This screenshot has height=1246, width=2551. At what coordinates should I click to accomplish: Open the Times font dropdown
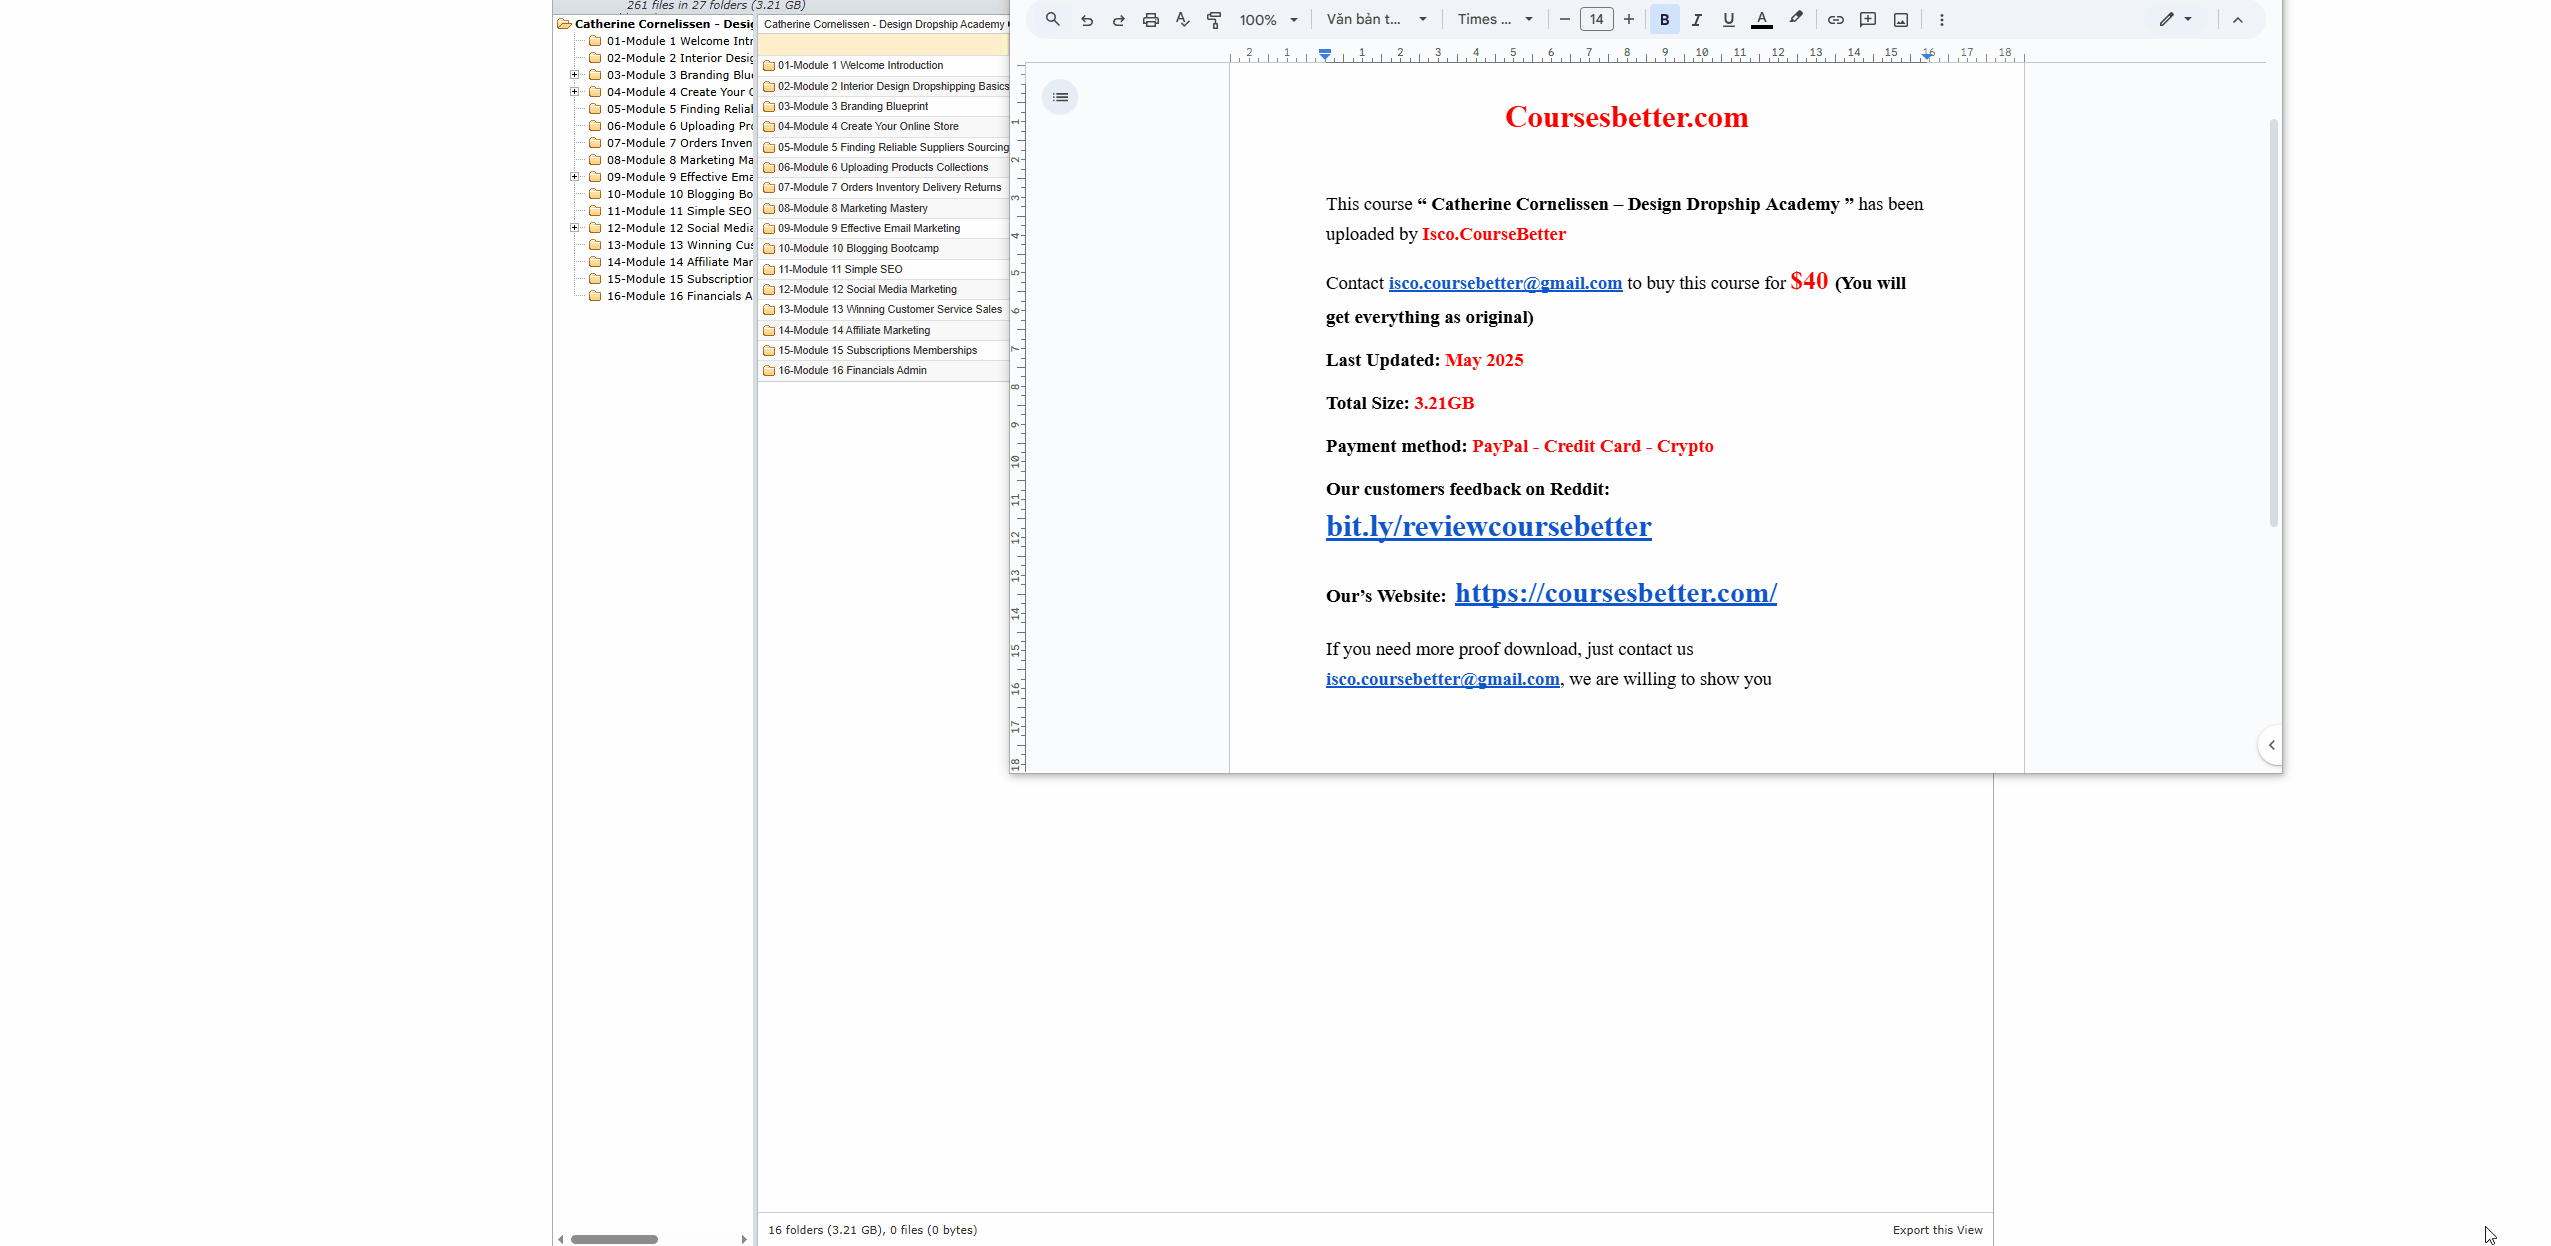[x=1494, y=19]
